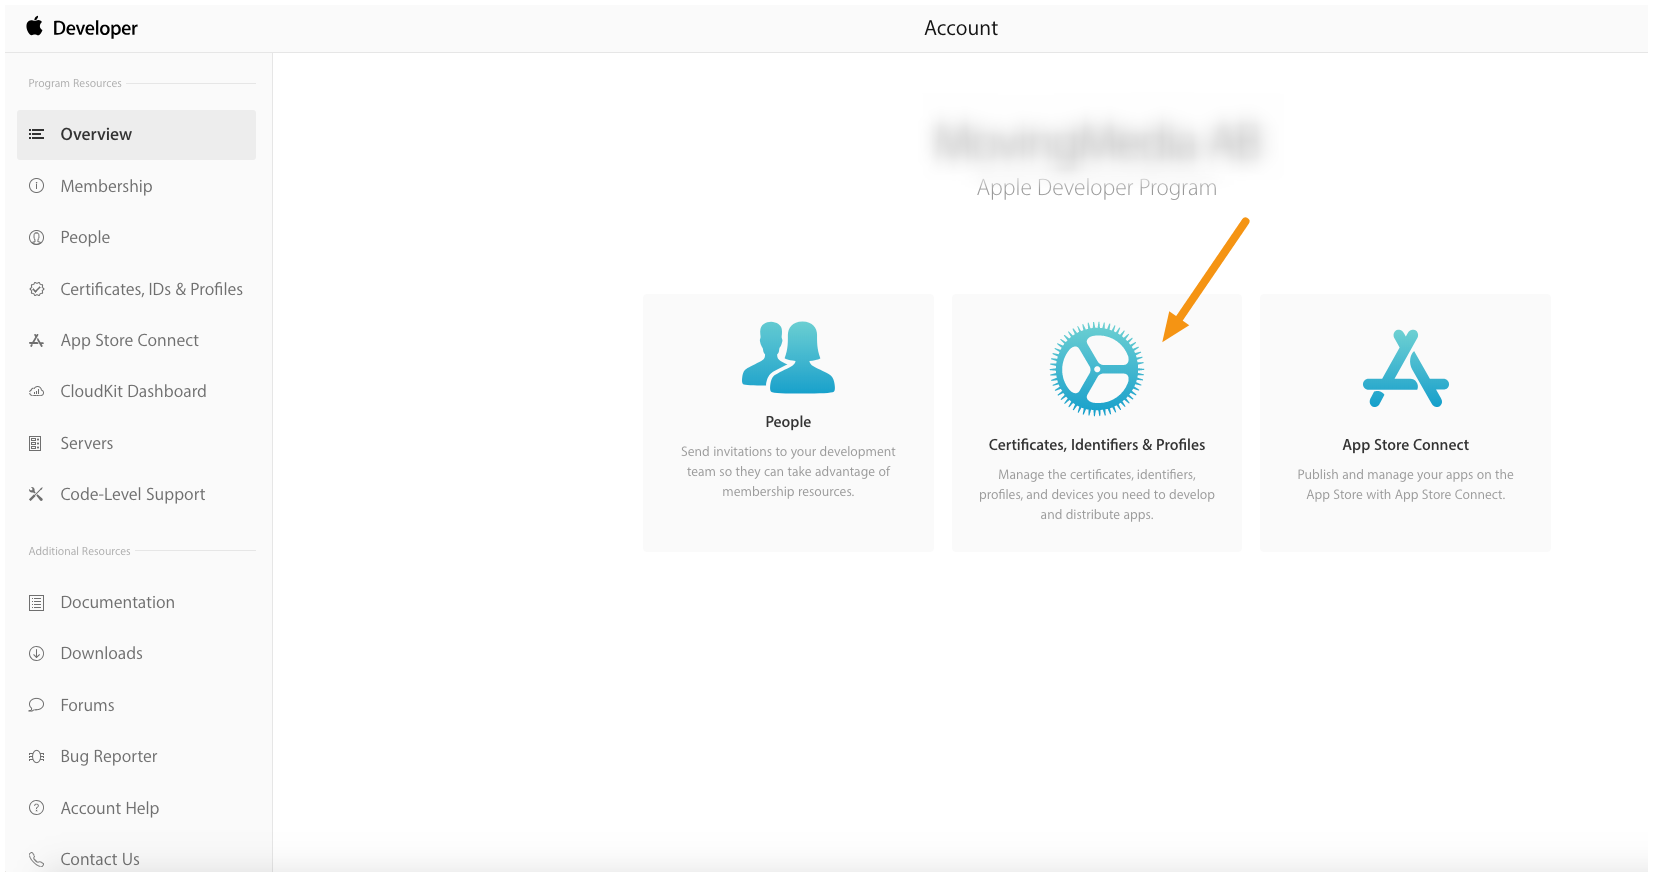1653x877 pixels.
Task: Click the Apple Developer Program subtitle
Action: 1097,188
